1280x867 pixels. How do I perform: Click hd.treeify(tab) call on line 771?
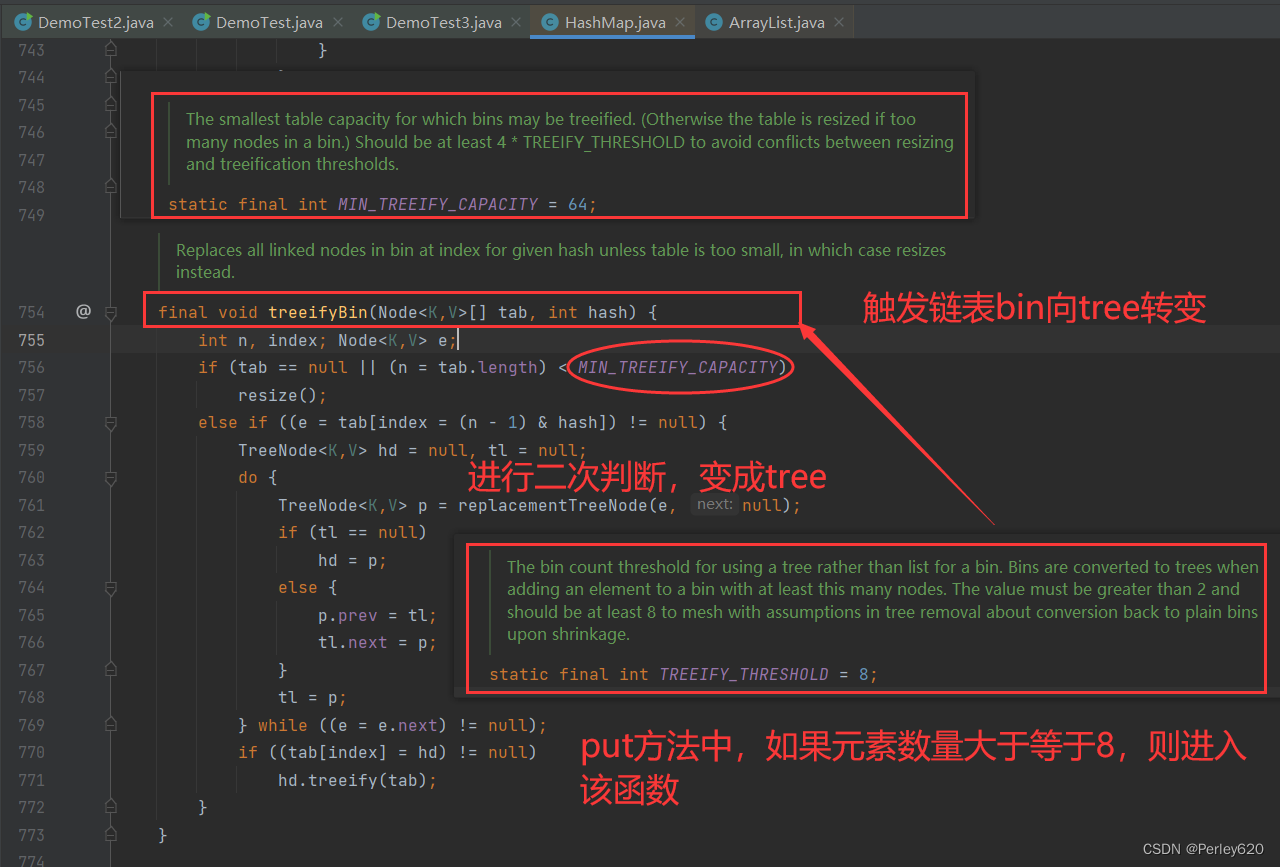[357, 780]
